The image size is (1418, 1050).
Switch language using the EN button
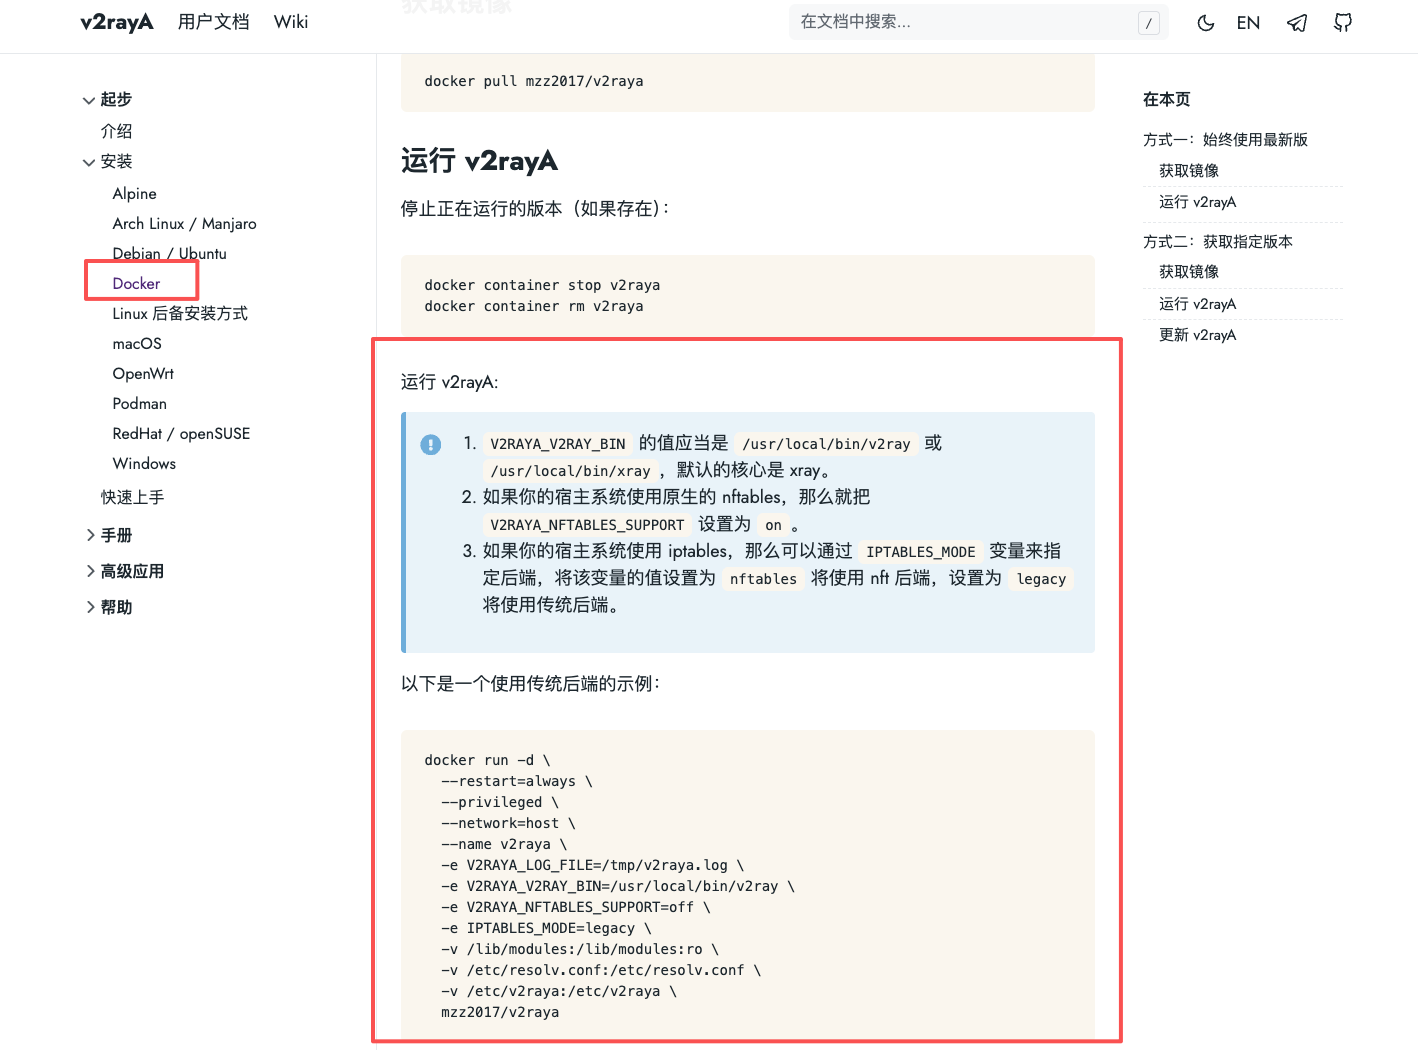click(1248, 23)
